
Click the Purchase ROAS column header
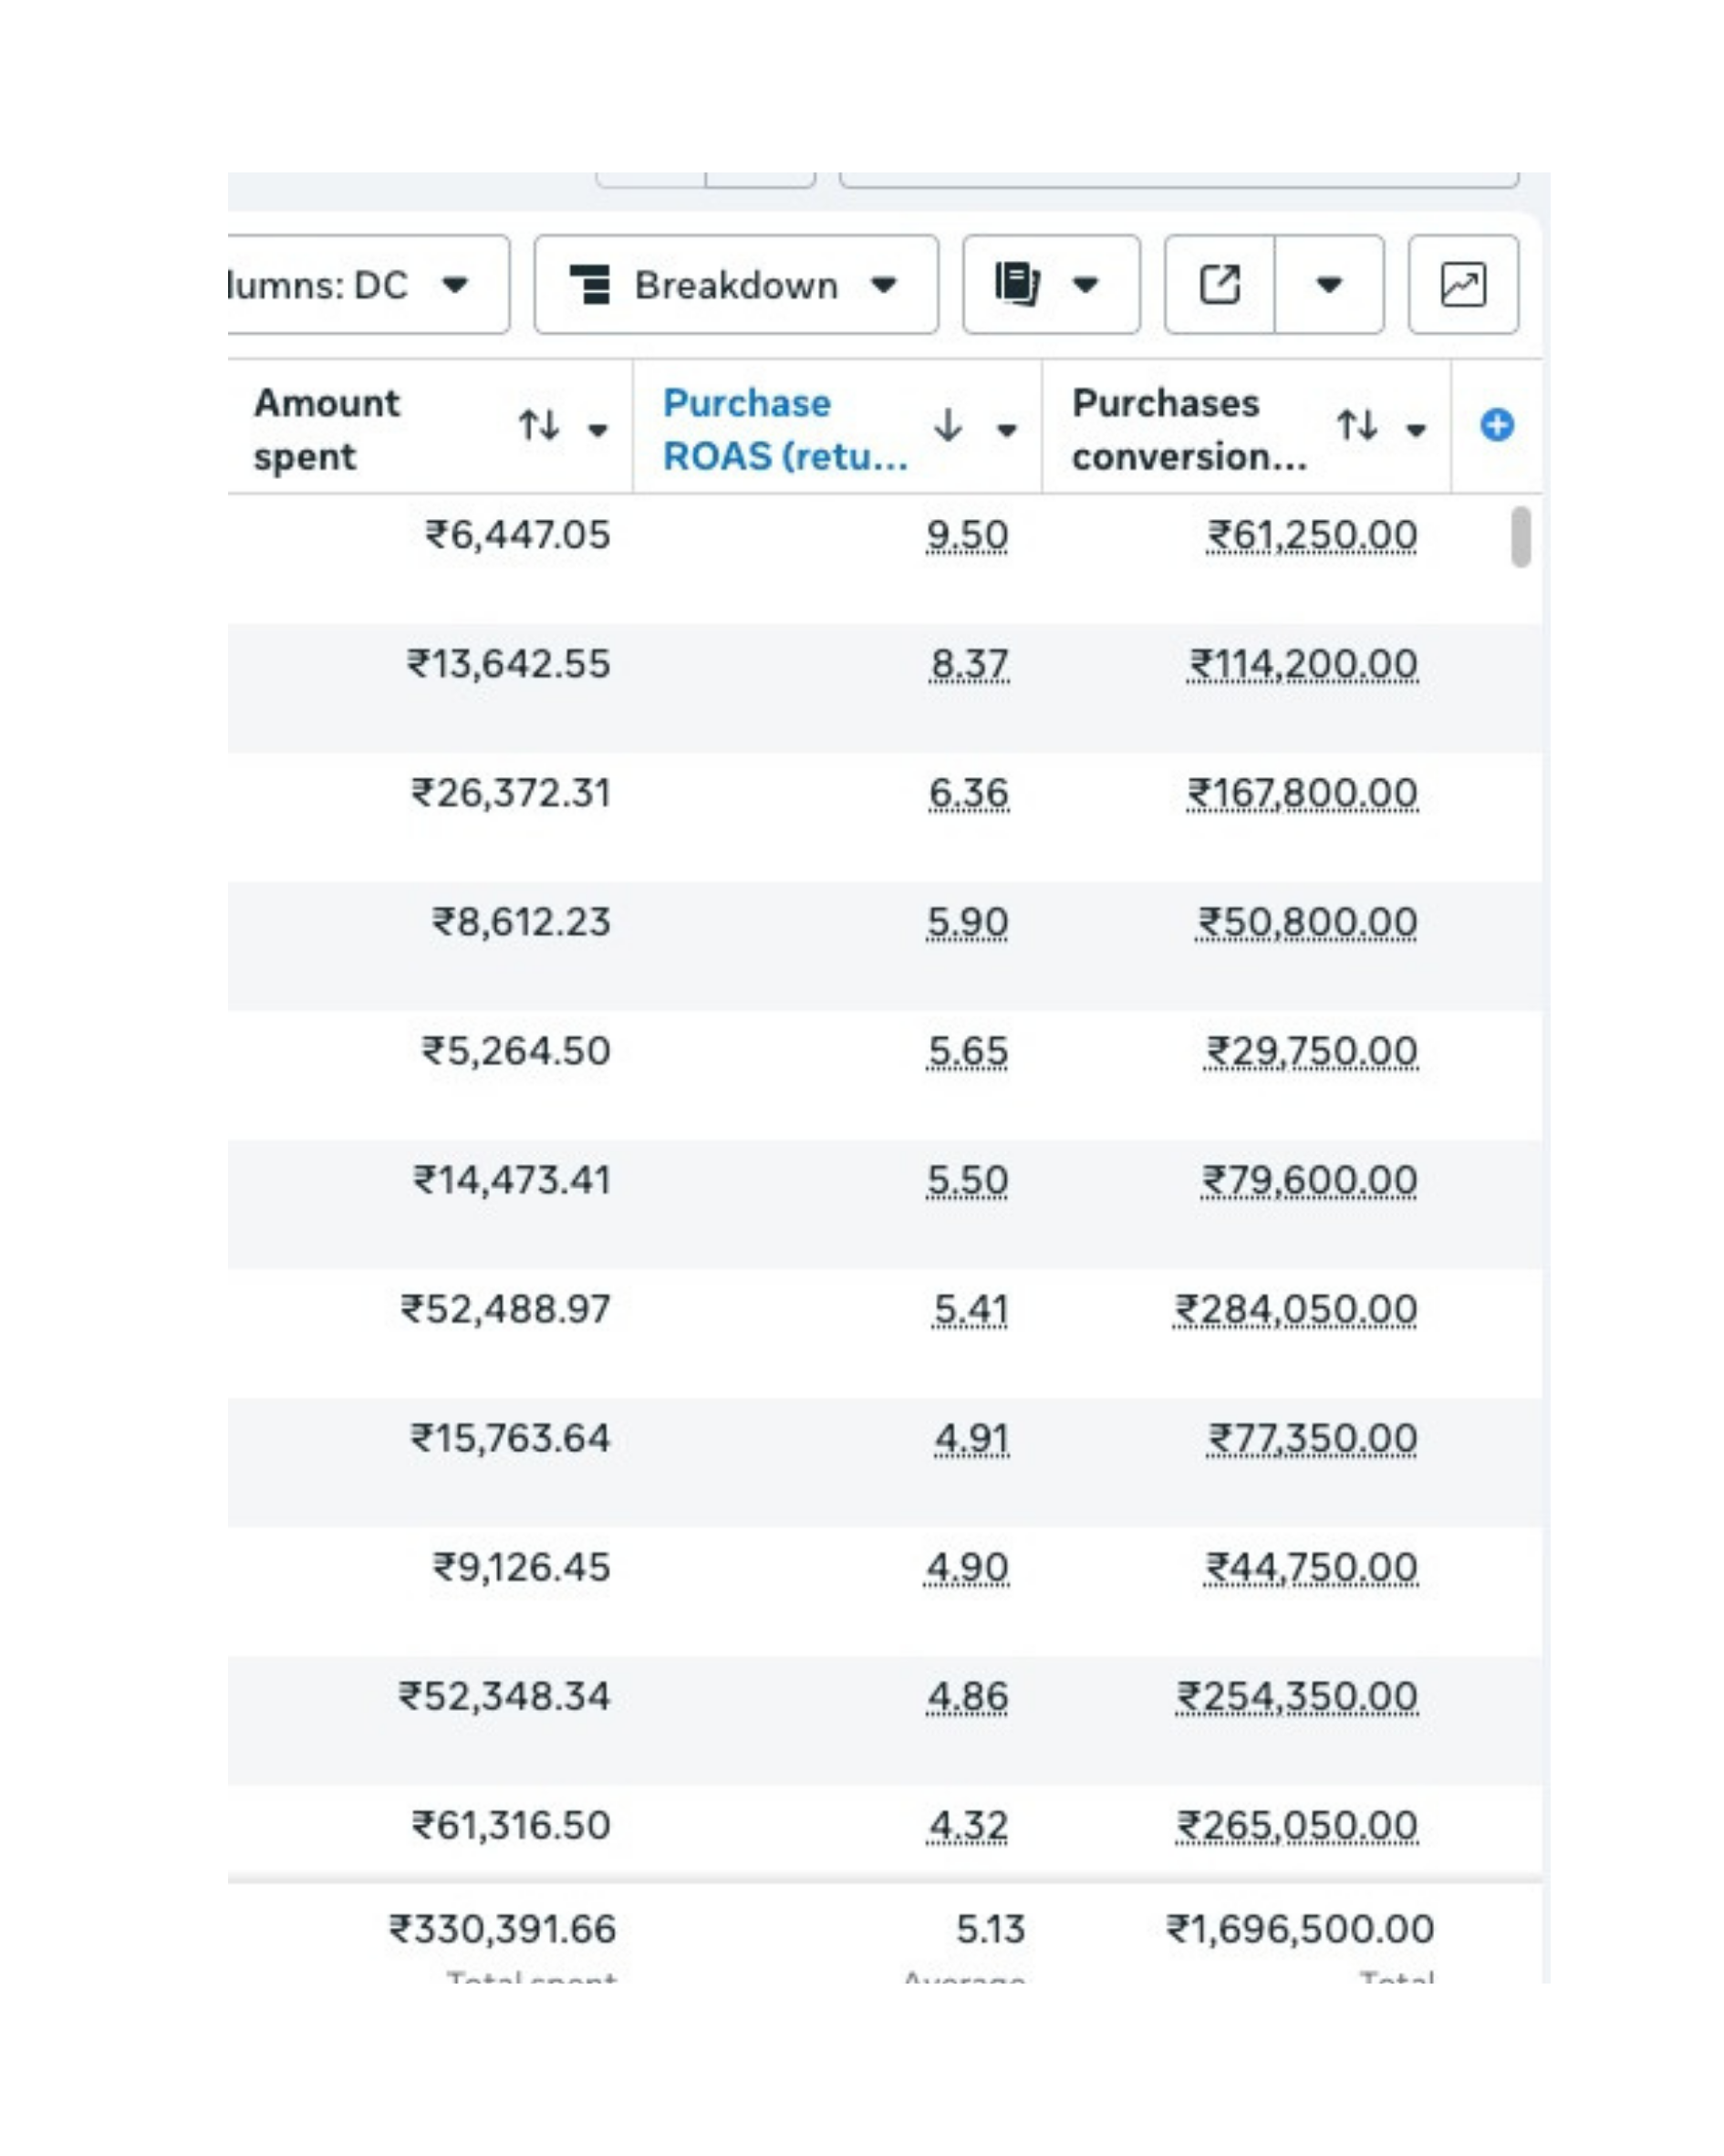[x=786, y=429]
